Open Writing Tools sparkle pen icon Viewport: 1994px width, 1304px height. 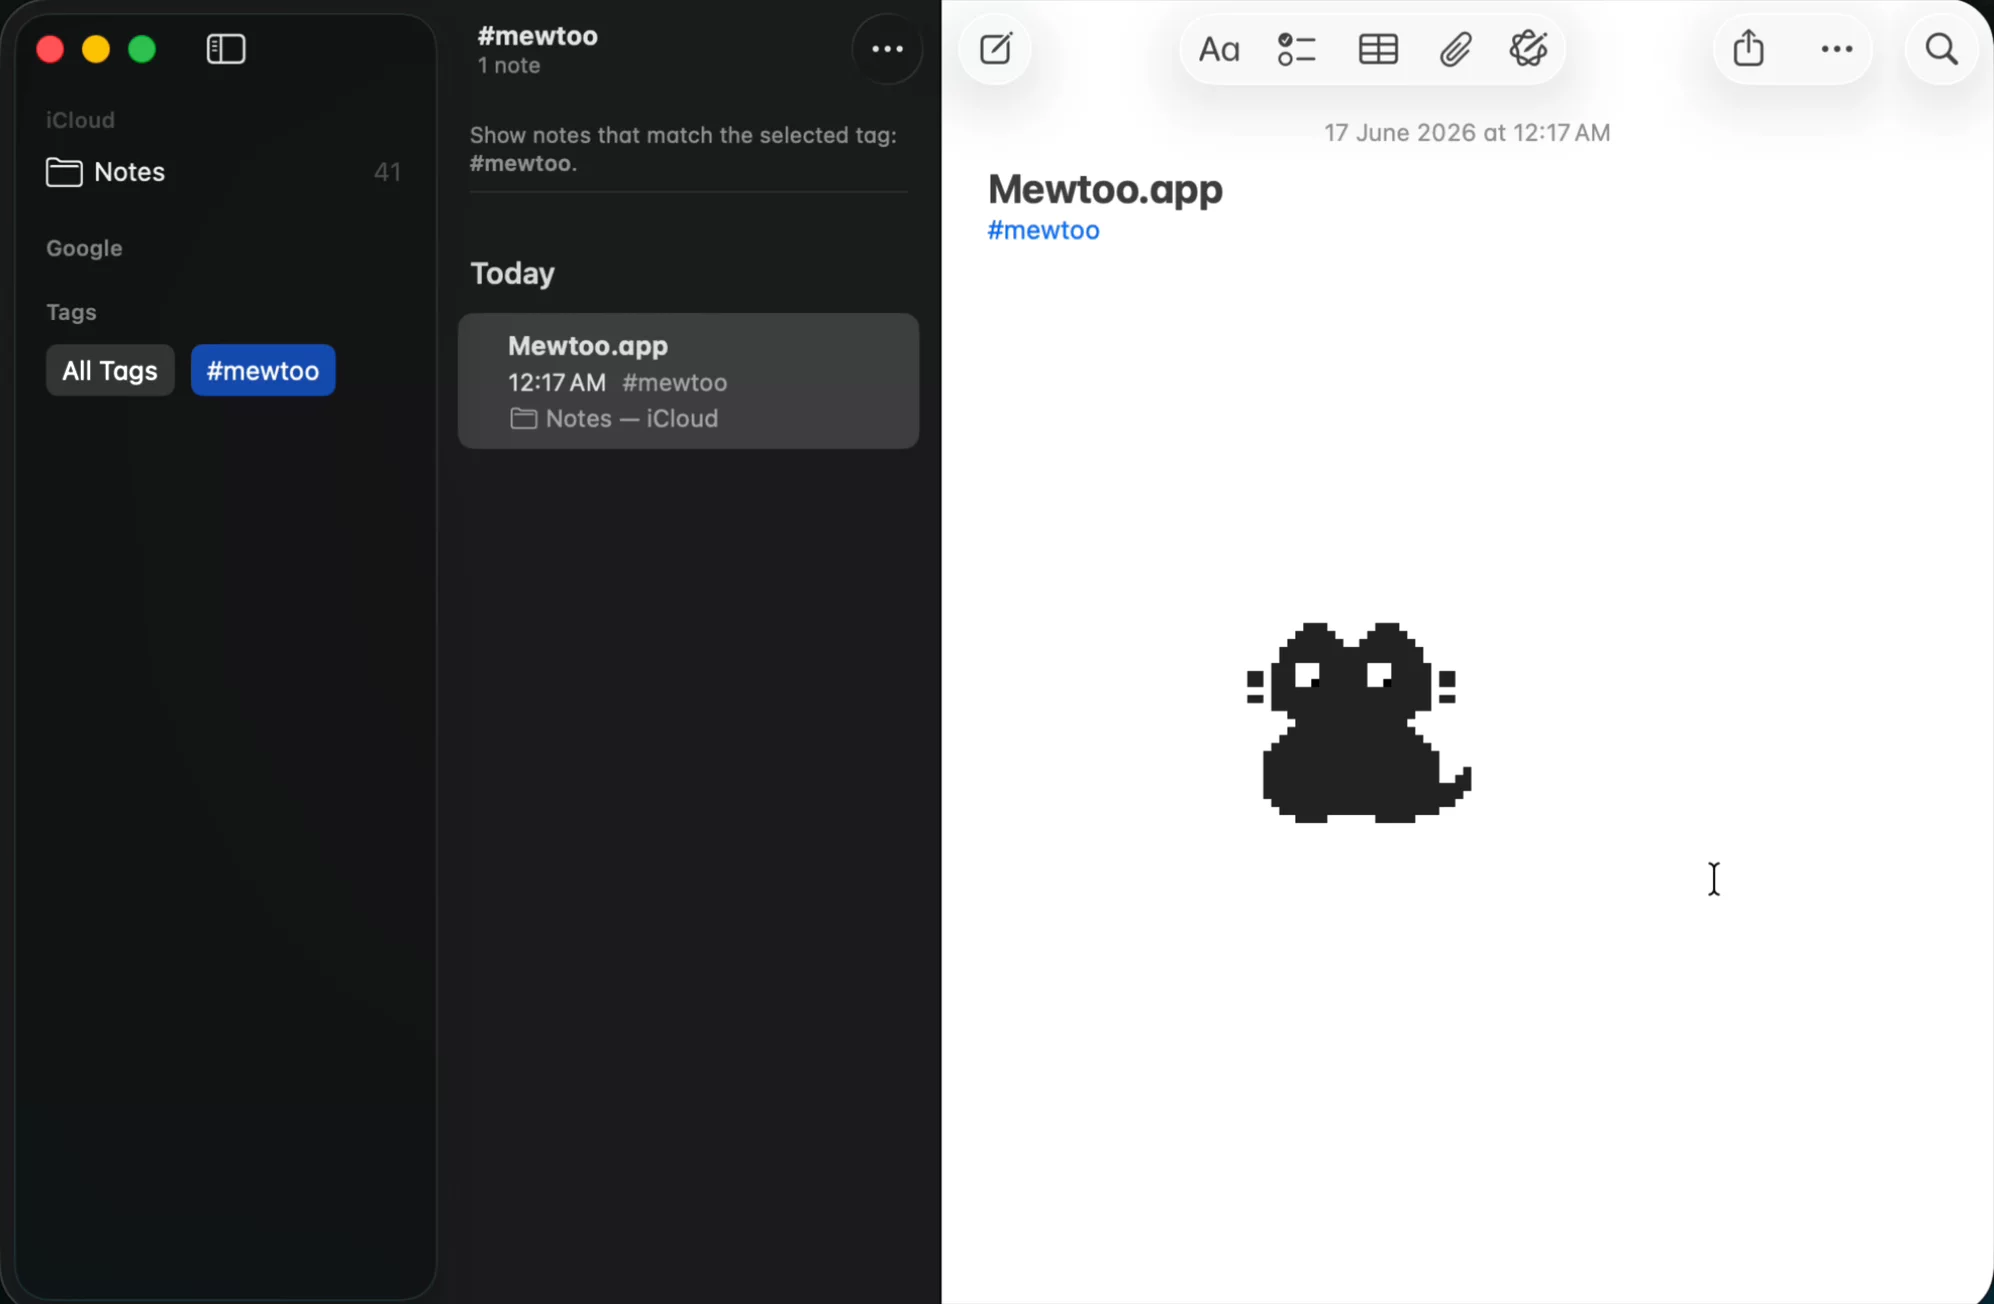[x=1529, y=49]
